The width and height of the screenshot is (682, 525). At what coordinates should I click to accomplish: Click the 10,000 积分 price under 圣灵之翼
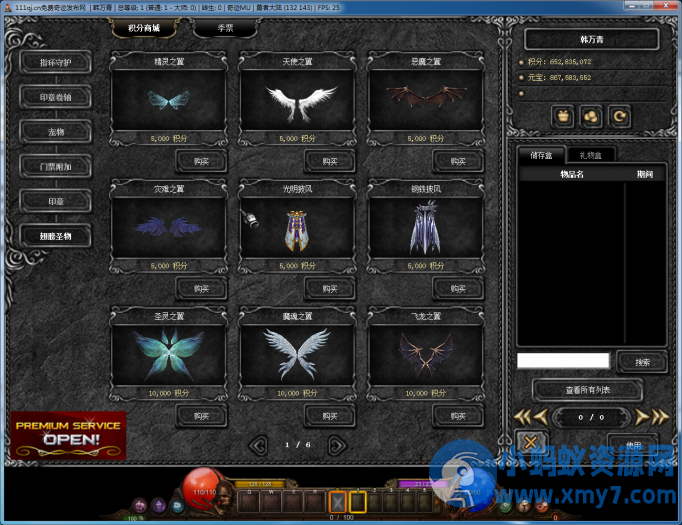click(x=169, y=393)
